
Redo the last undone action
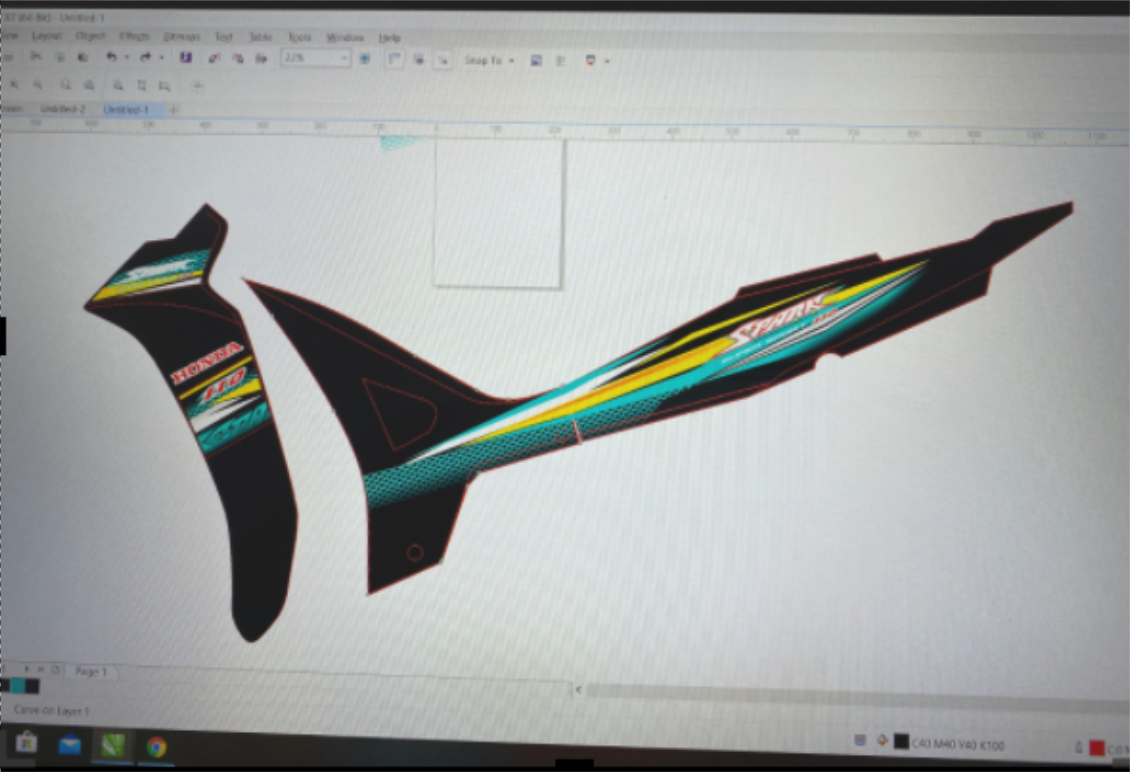[x=145, y=57]
